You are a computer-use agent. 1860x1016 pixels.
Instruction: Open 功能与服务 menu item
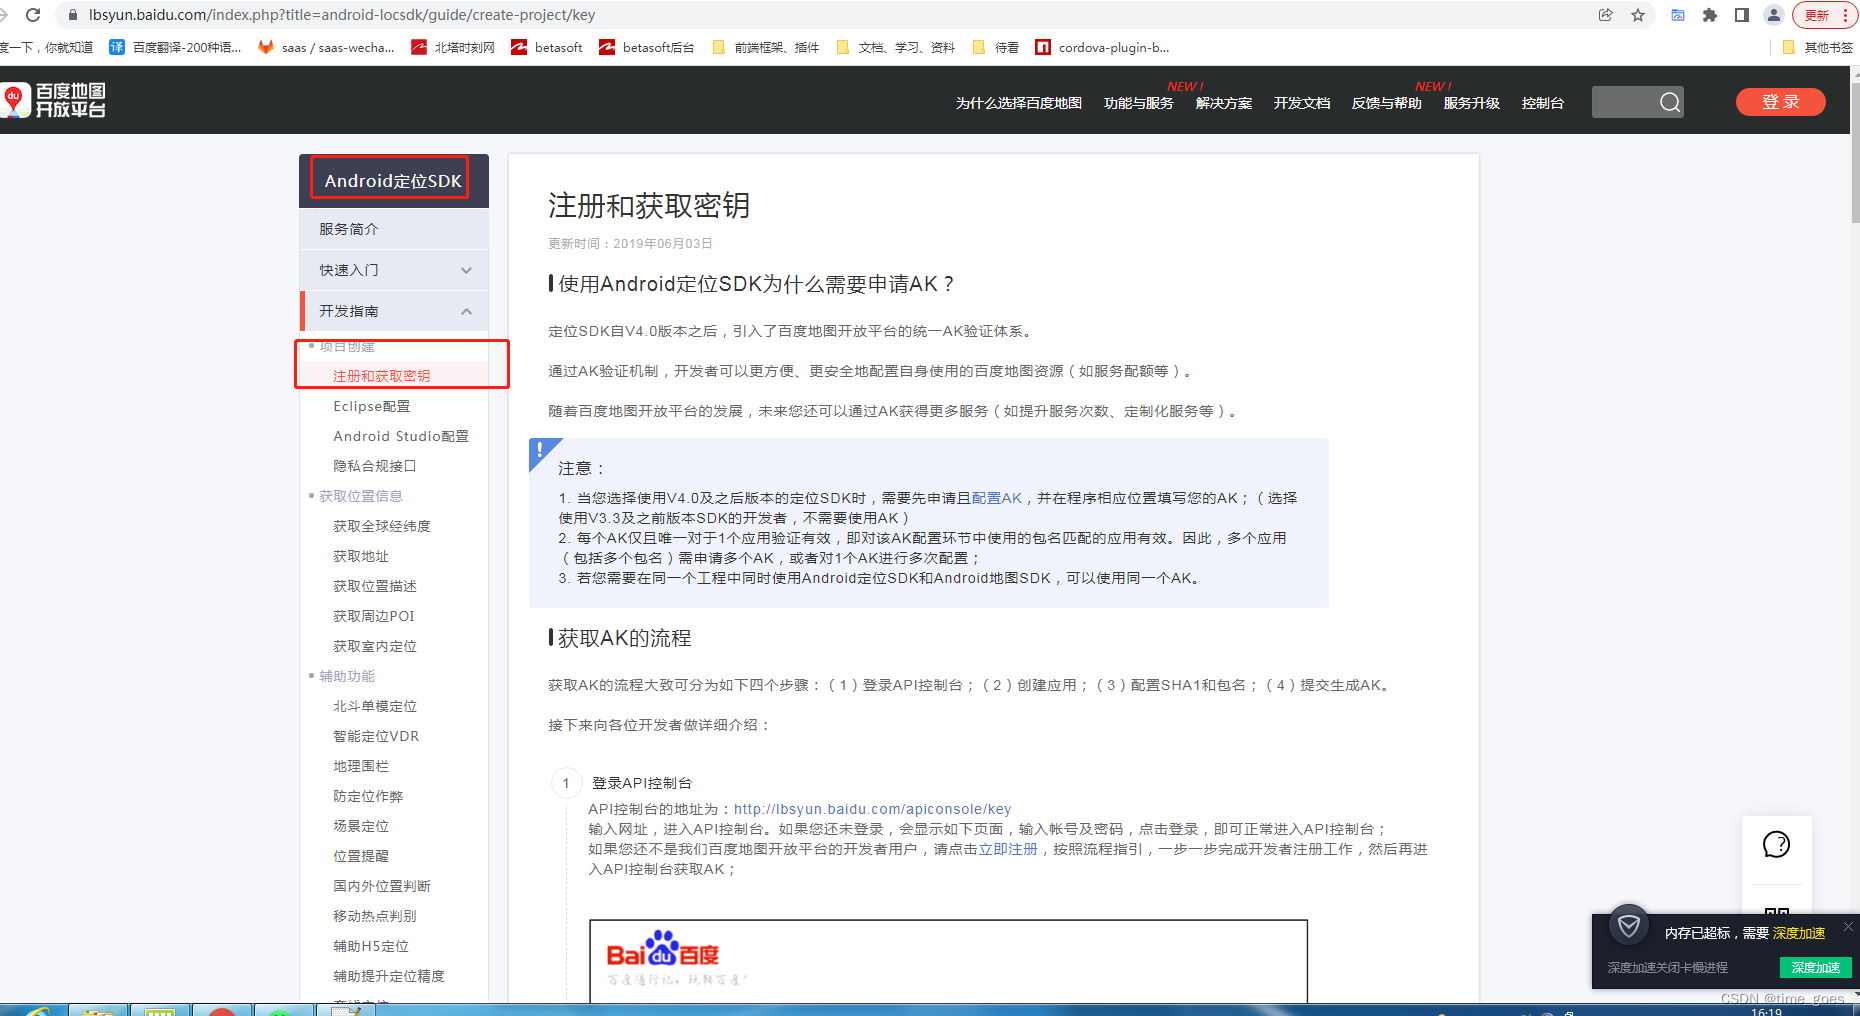tap(1139, 103)
